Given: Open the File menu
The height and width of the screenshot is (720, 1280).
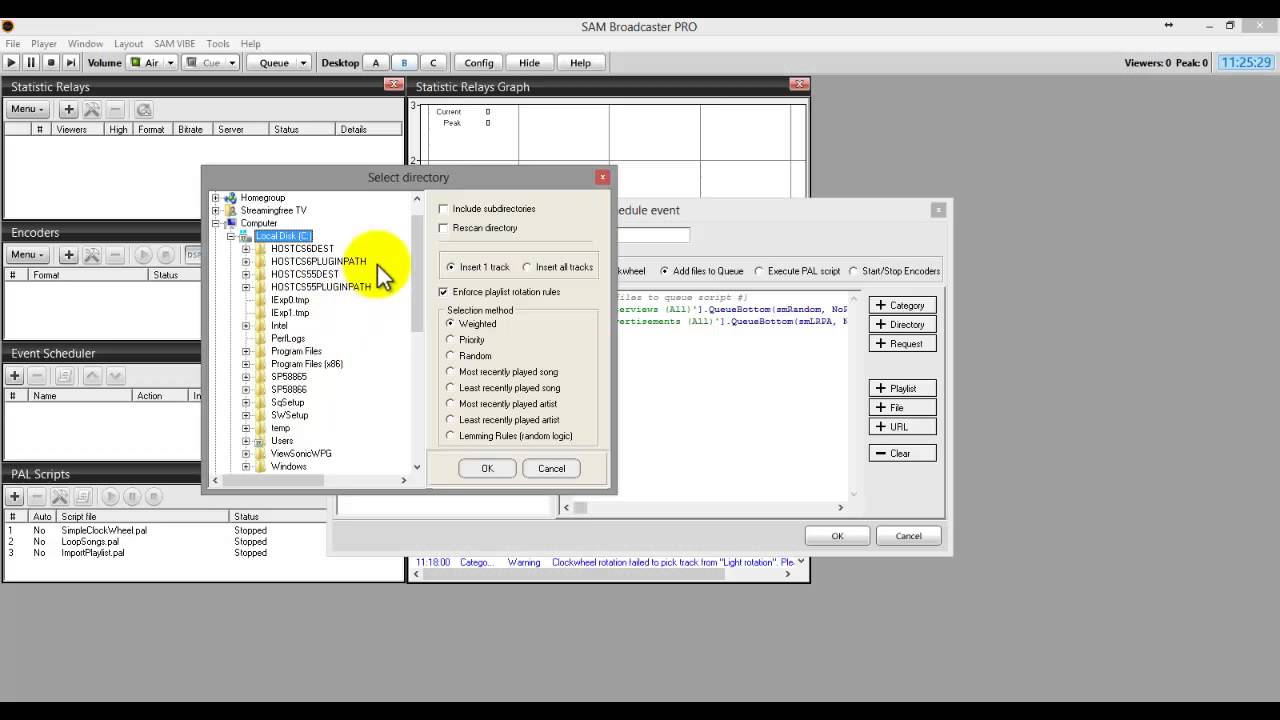Looking at the screenshot, I should 13,44.
